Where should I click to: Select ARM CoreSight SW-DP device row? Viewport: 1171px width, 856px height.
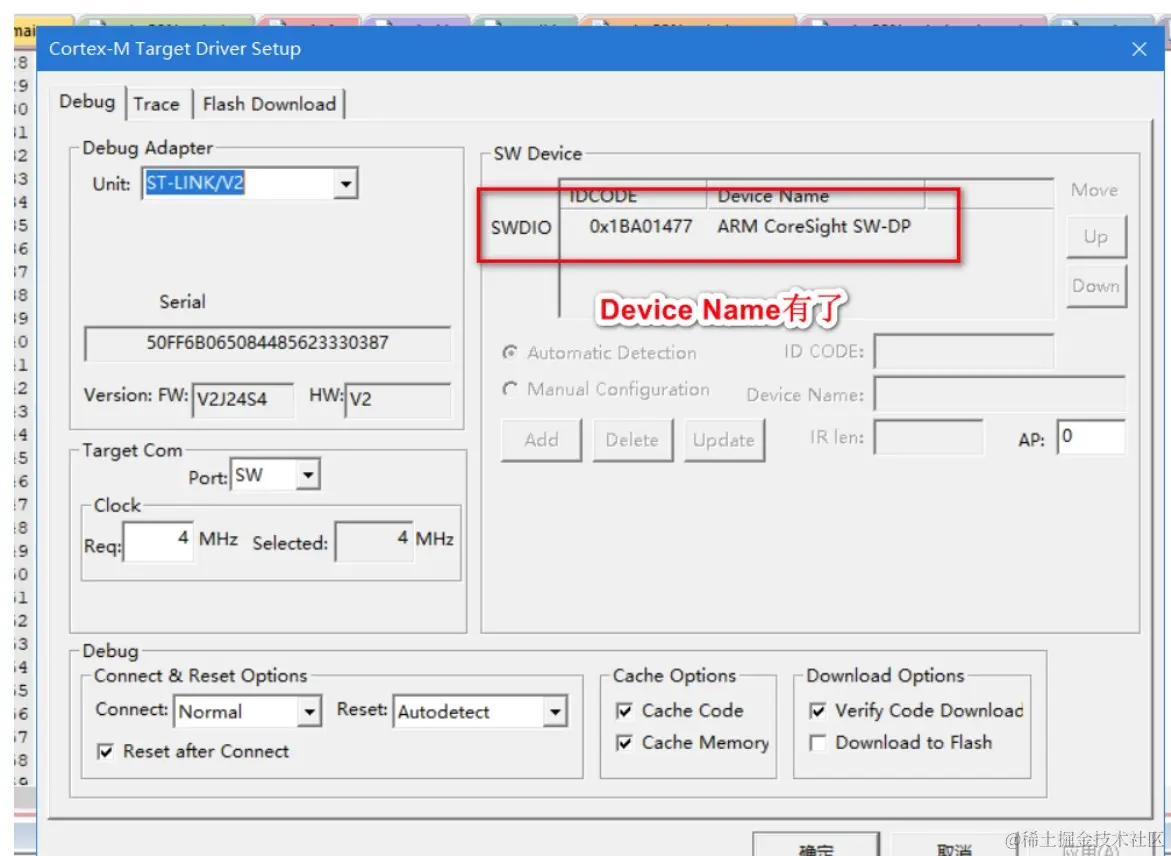[814, 226]
